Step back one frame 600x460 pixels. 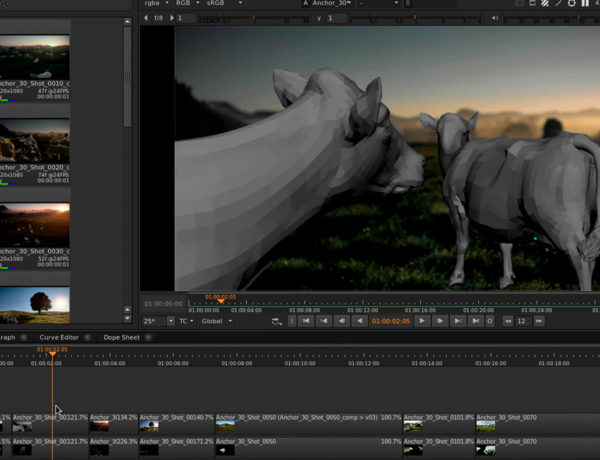pyautogui.click(x=341, y=321)
